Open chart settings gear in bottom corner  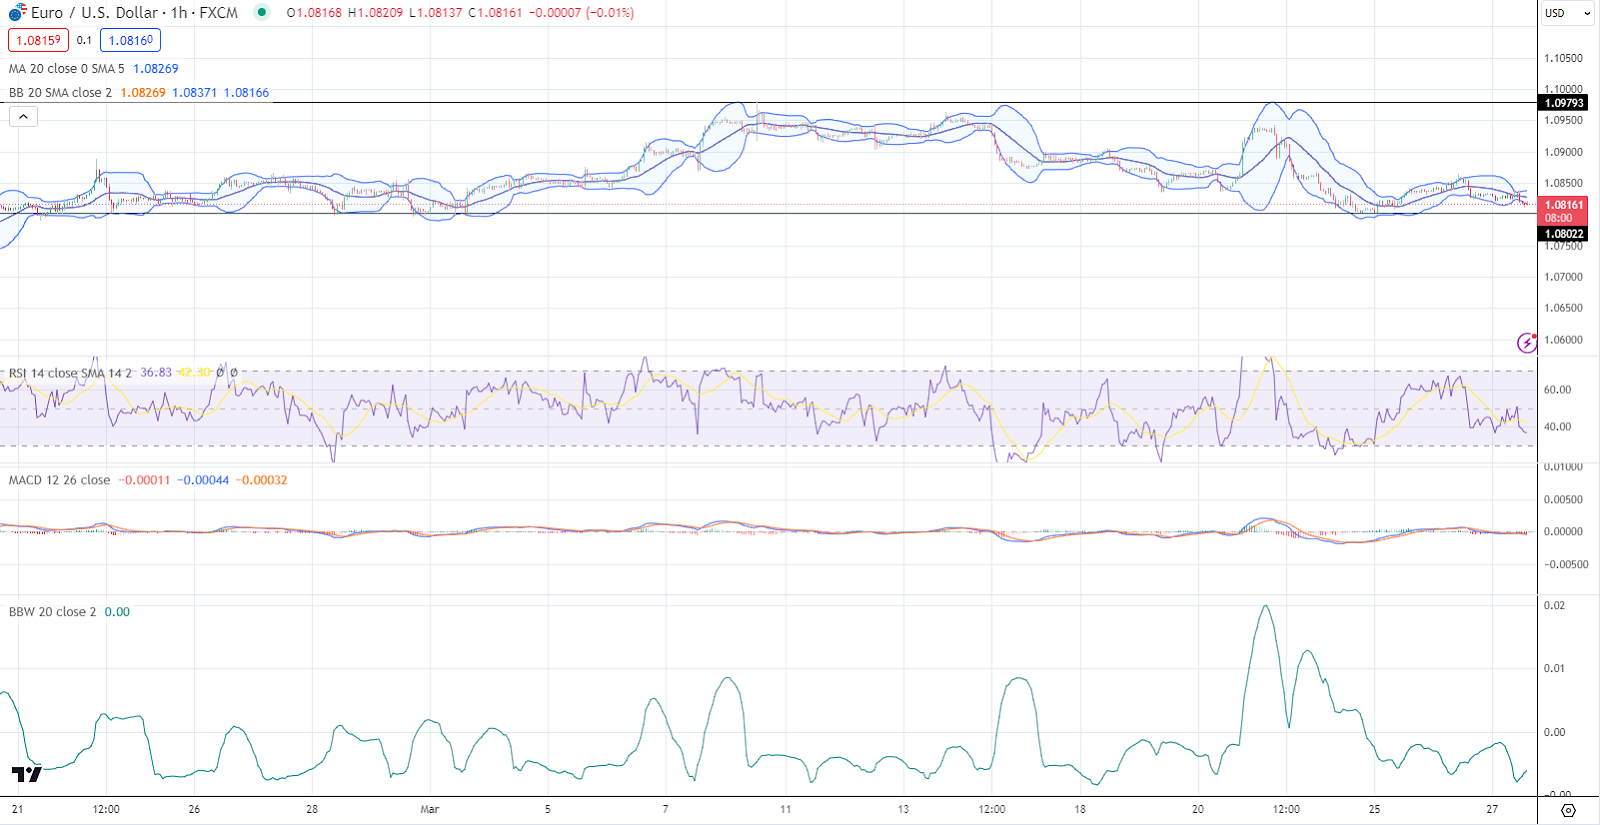pyautogui.click(x=1568, y=810)
